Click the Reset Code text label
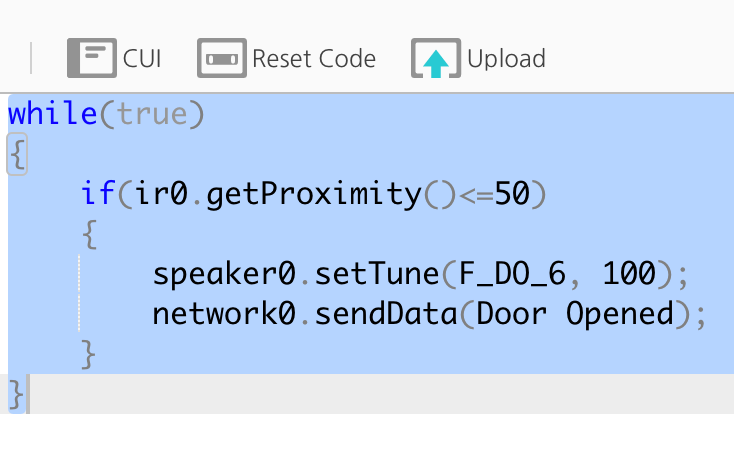This screenshot has width=734, height=450. coord(314,59)
